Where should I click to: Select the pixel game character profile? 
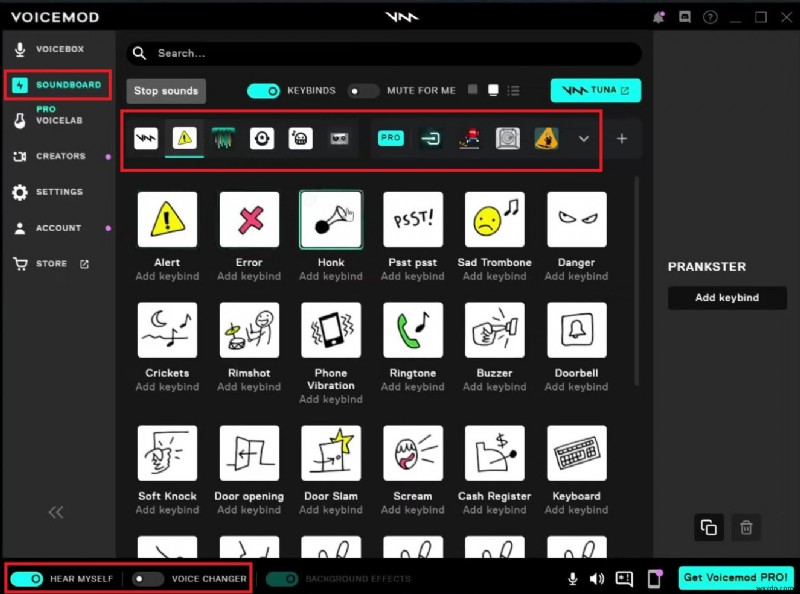click(469, 138)
